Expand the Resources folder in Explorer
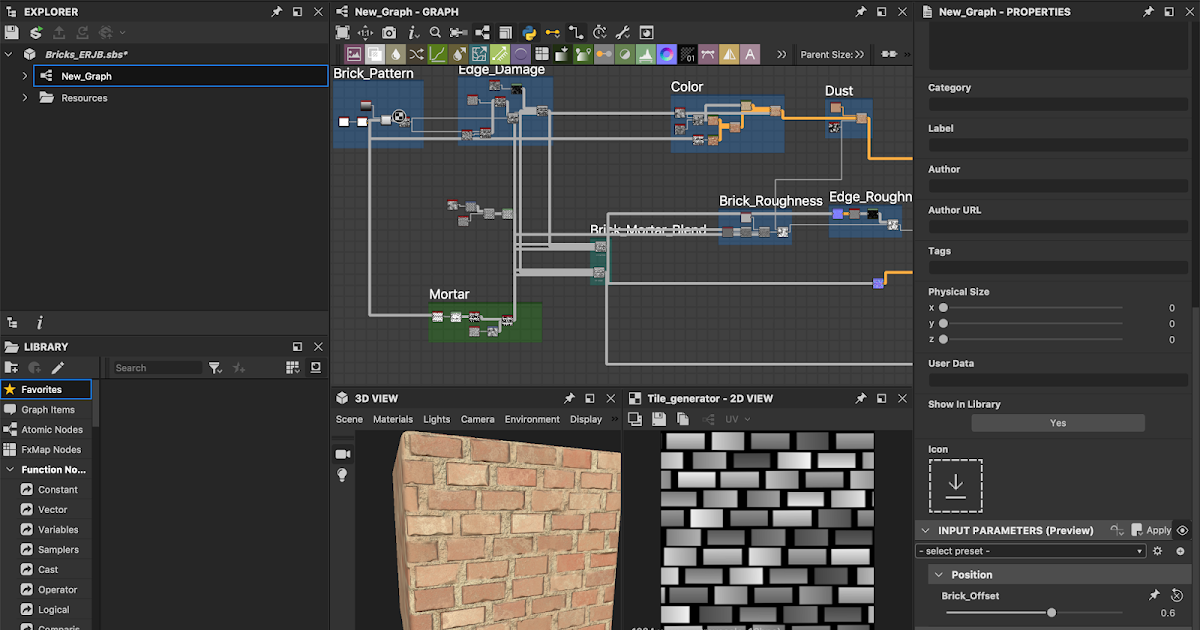The image size is (1200, 630). tap(26, 98)
